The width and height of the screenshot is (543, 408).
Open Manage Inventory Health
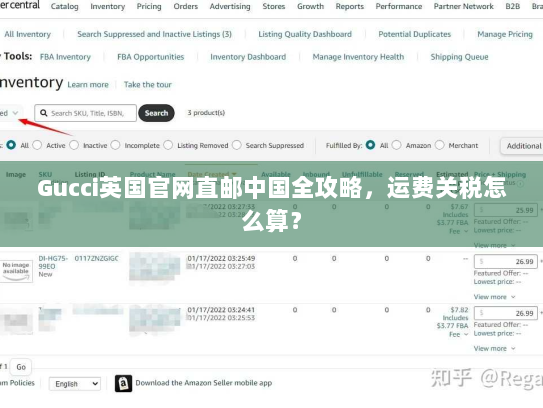tap(358, 57)
